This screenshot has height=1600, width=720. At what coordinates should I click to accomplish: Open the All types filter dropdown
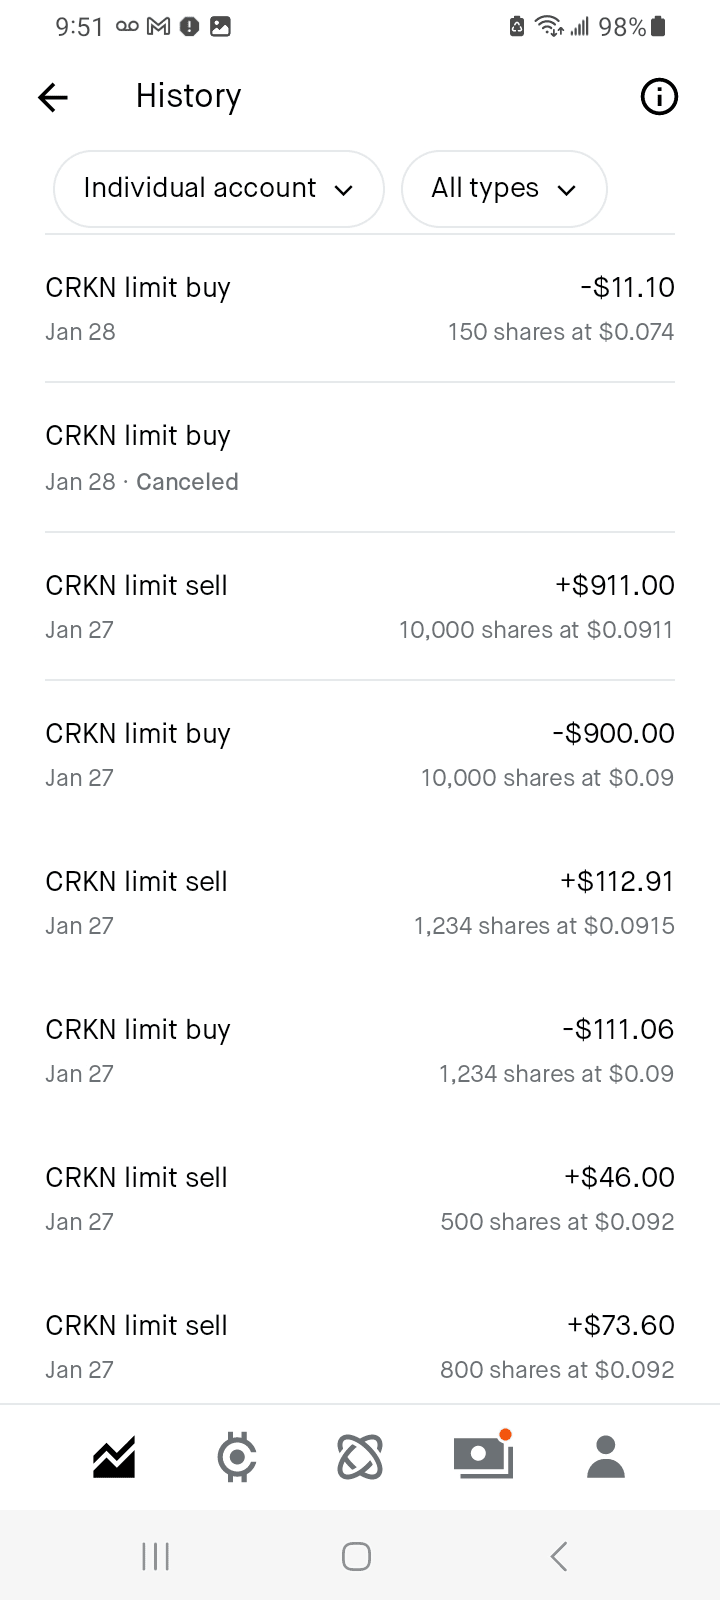(504, 189)
